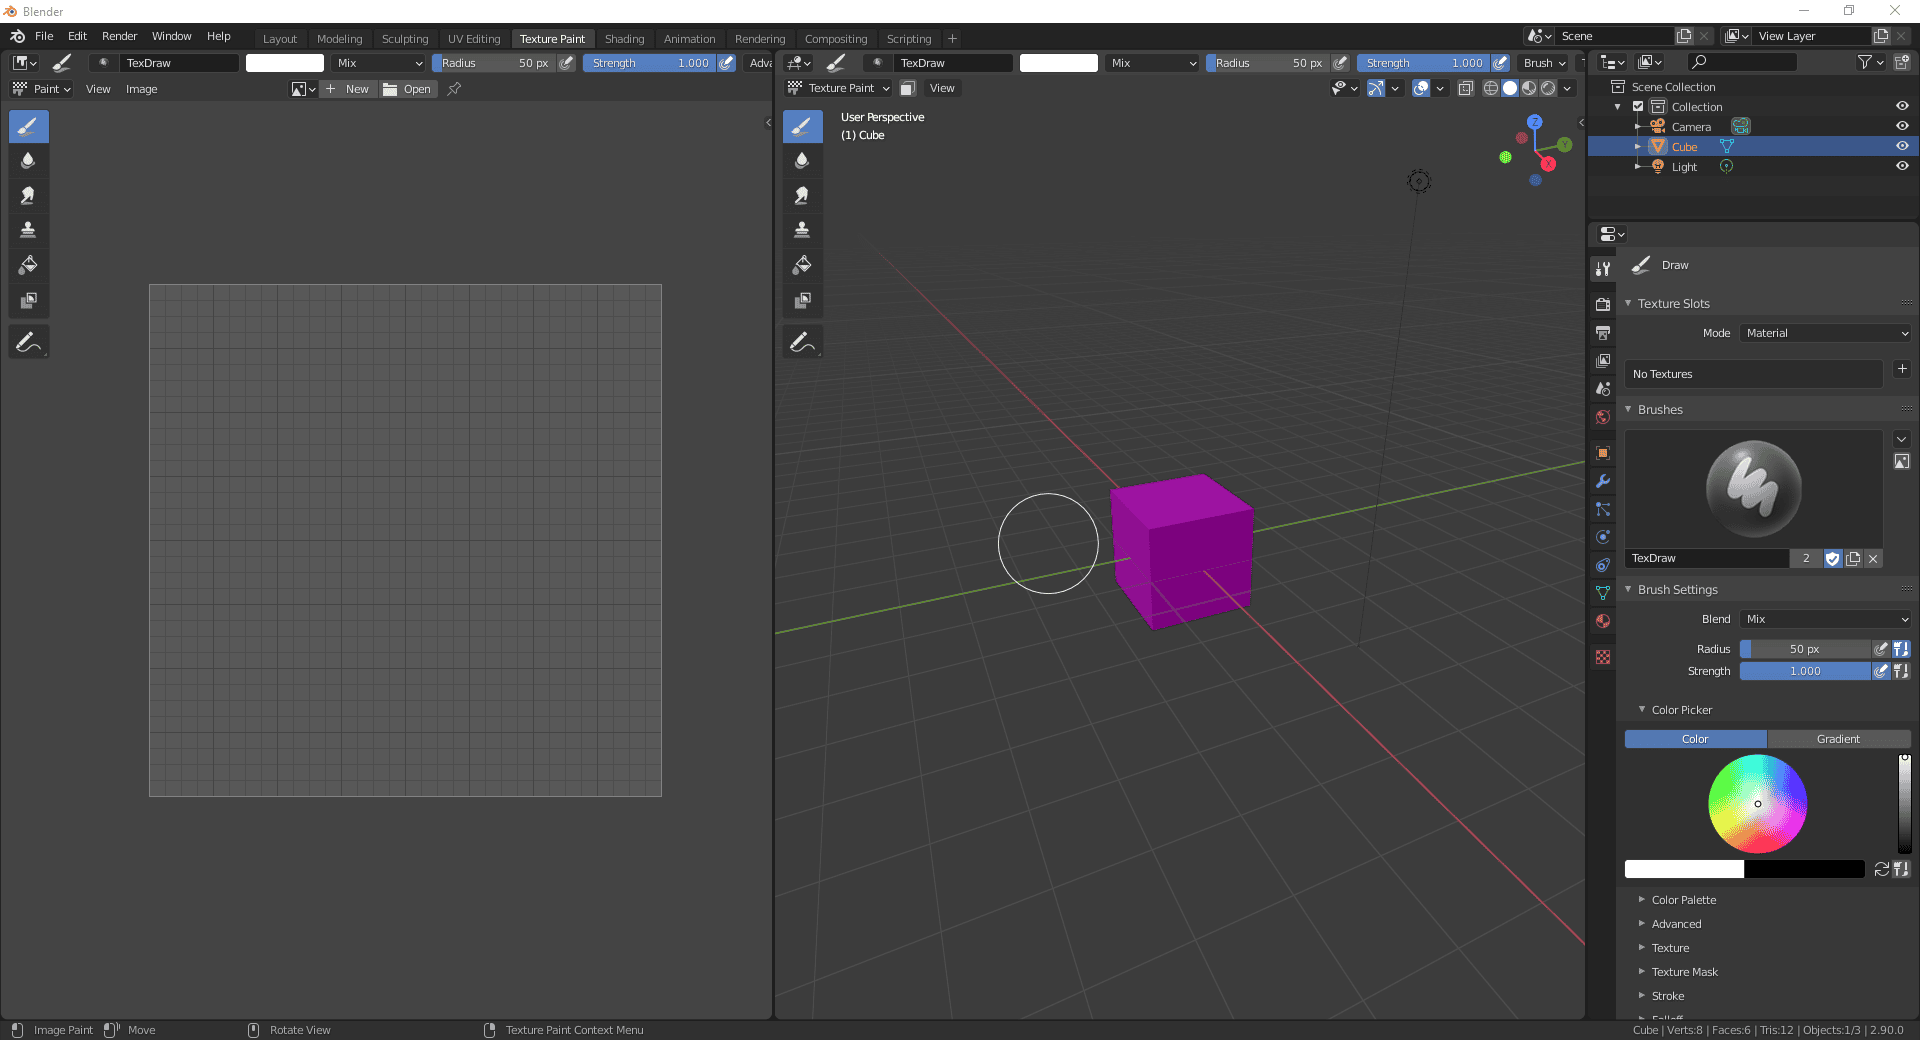Expand the Stroke section in the sidebar
Viewport: 1920px width, 1040px height.
tap(1668, 995)
